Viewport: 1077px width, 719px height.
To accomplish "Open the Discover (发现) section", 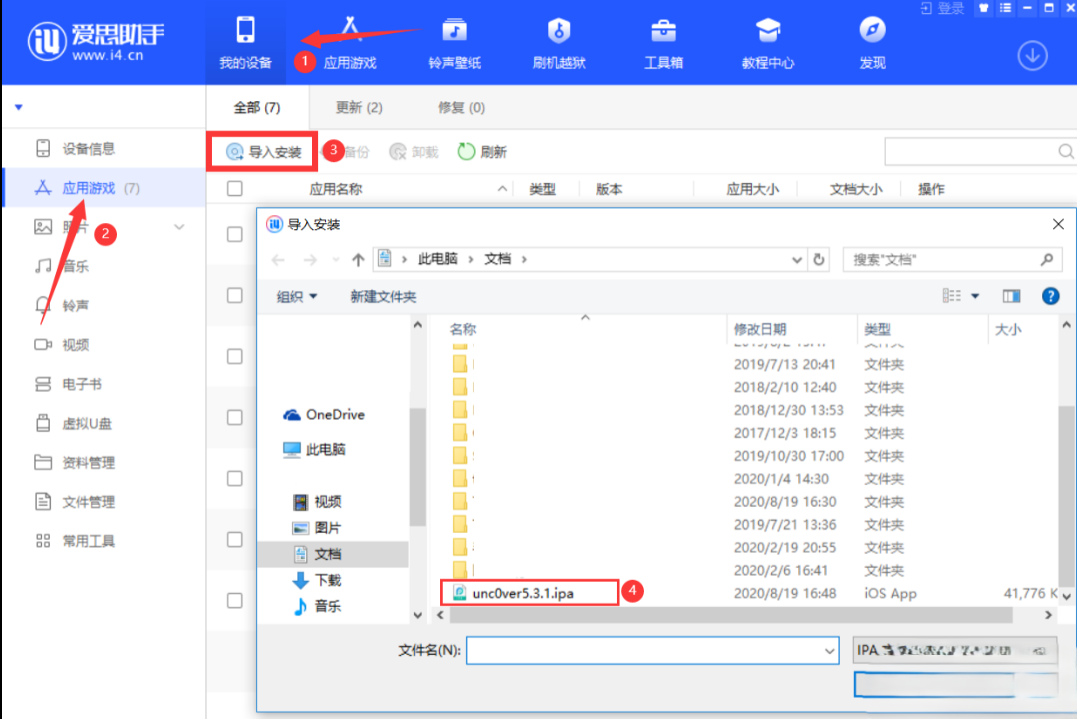I will [x=872, y=43].
